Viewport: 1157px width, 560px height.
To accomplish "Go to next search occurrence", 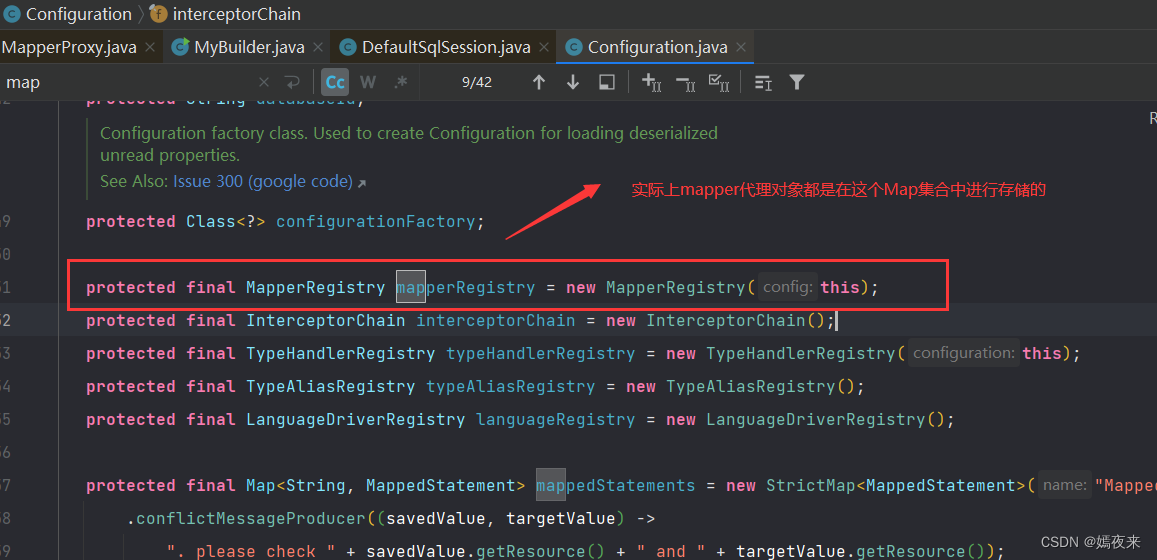I will tap(573, 83).
